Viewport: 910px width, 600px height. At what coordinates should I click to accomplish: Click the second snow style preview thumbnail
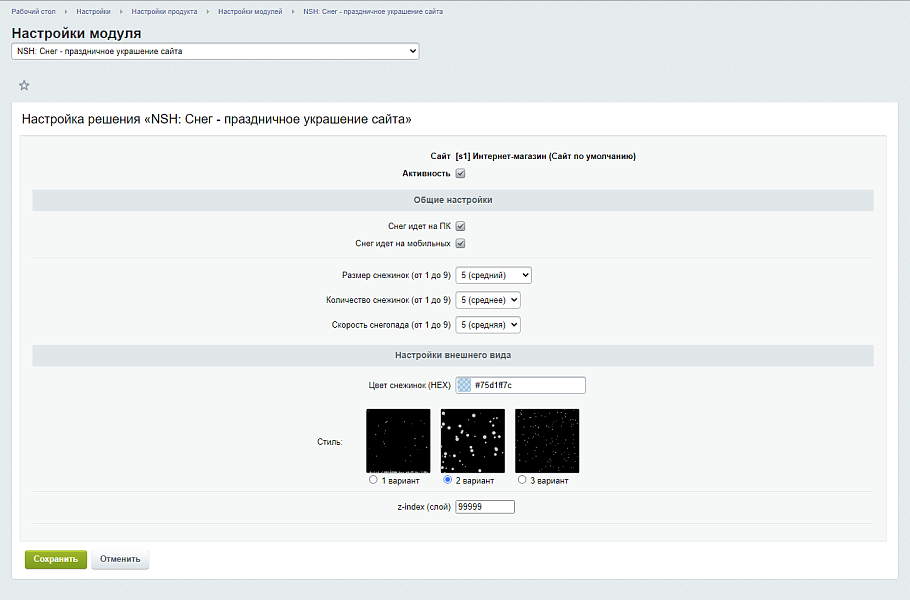point(472,440)
